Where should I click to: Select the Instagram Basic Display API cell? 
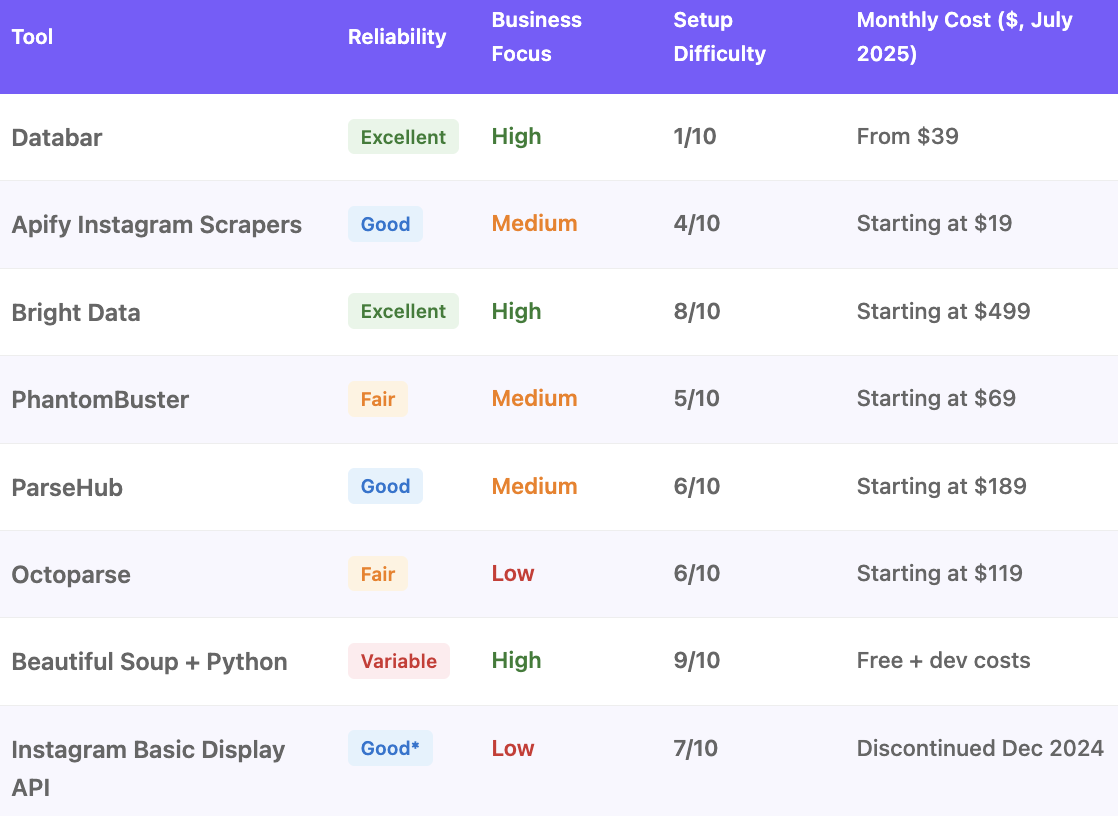click(148, 768)
